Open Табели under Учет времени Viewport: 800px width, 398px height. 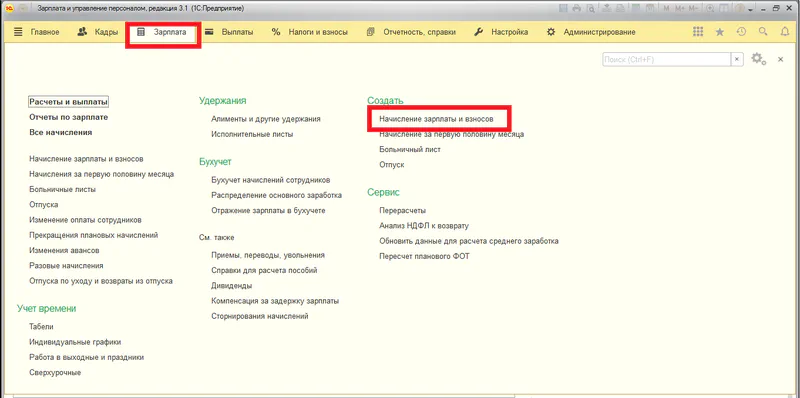[x=41, y=327]
